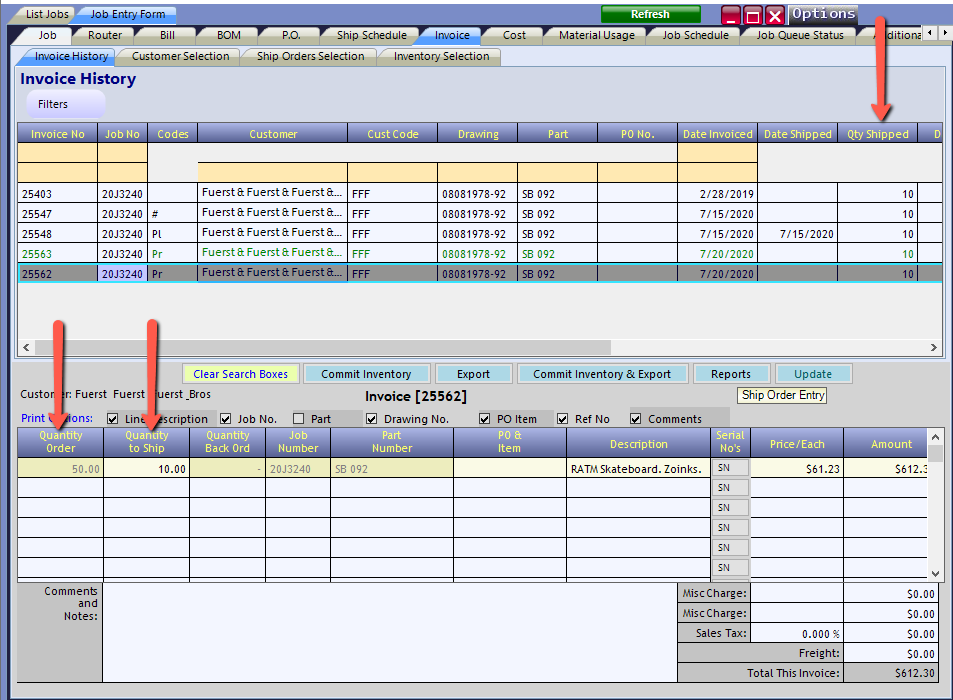The image size is (953, 700).
Task: Click Commit Inventory & Export button
Action: point(602,374)
